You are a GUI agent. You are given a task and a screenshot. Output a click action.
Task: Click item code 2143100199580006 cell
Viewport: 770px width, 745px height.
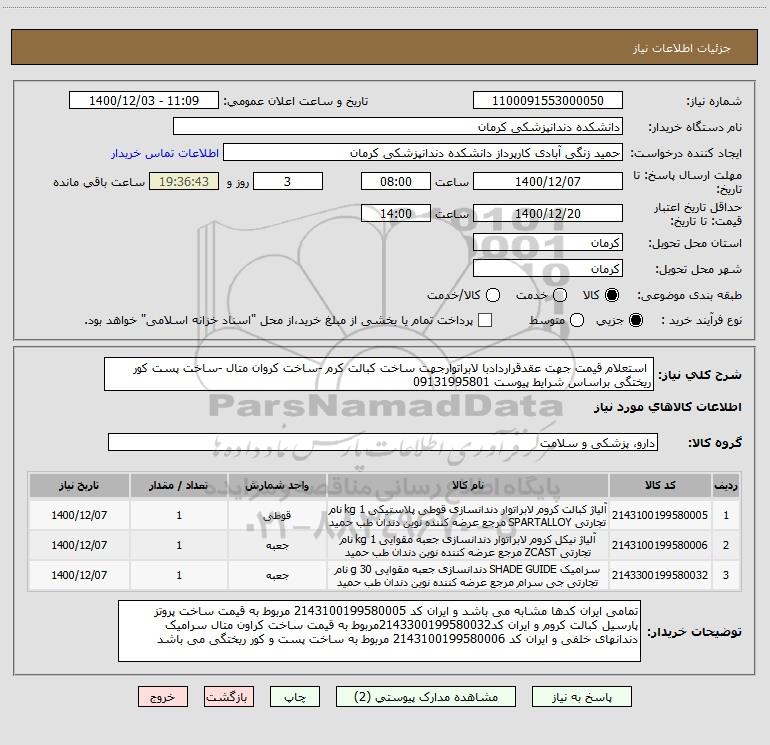point(660,545)
